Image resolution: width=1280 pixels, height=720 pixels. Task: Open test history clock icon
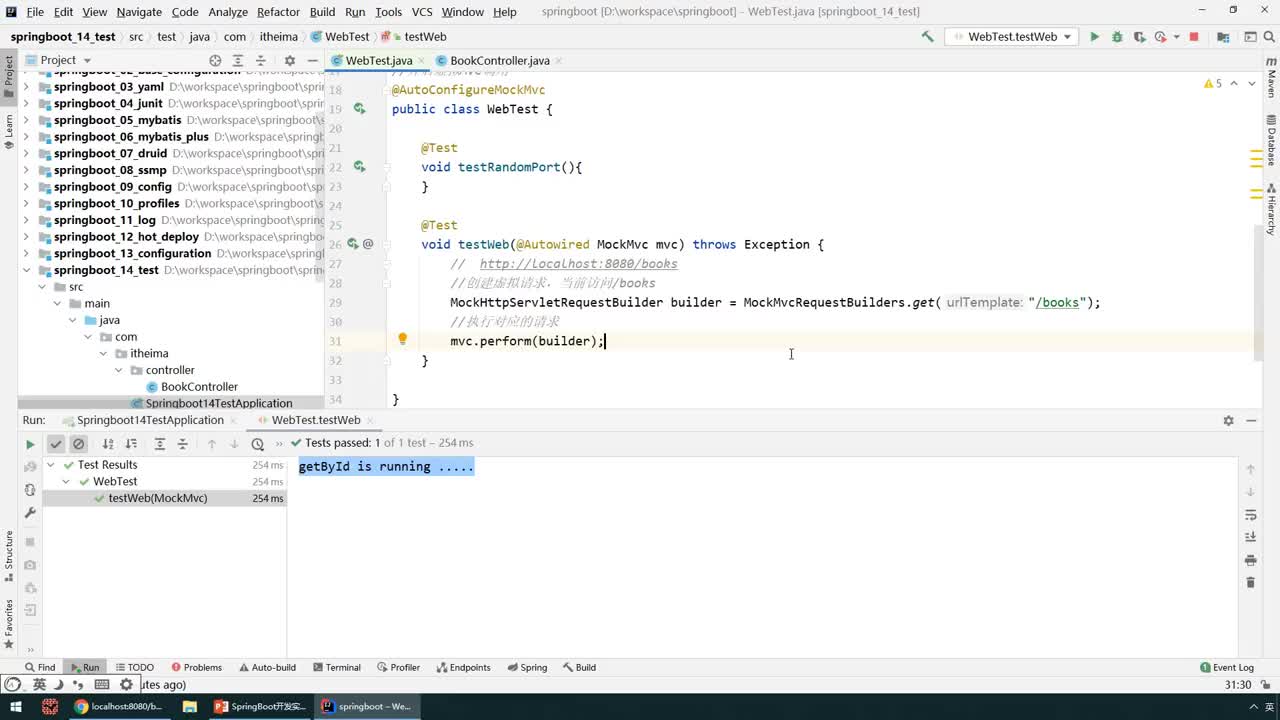[258, 444]
